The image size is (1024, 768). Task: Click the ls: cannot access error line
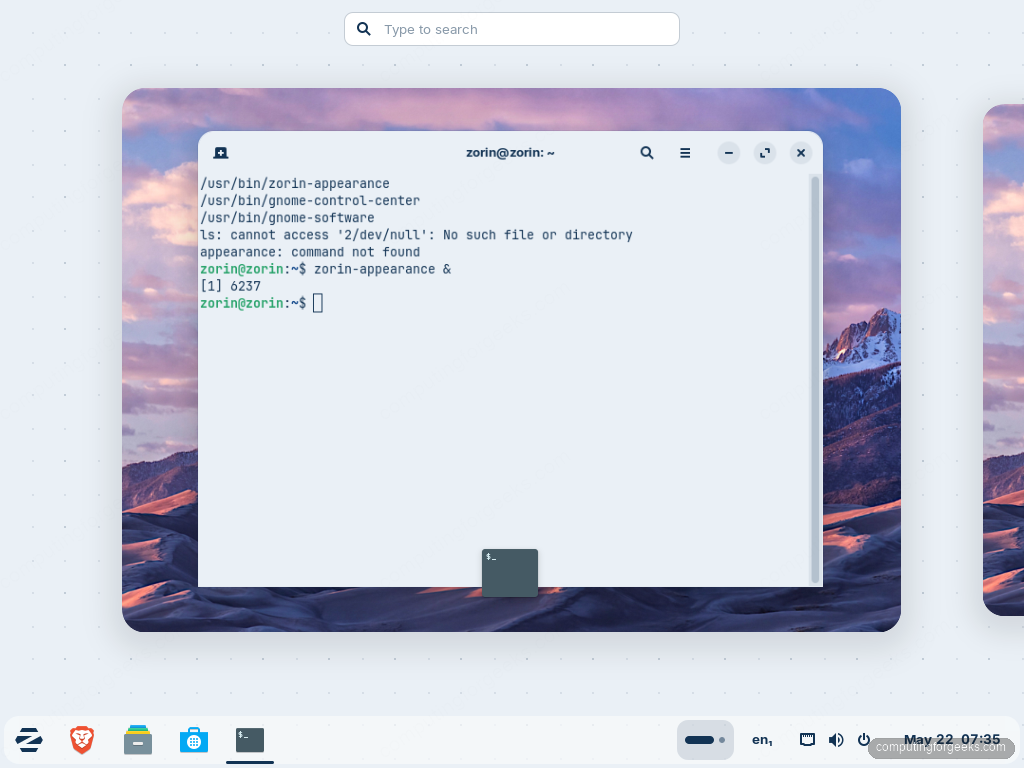[x=416, y=235]
